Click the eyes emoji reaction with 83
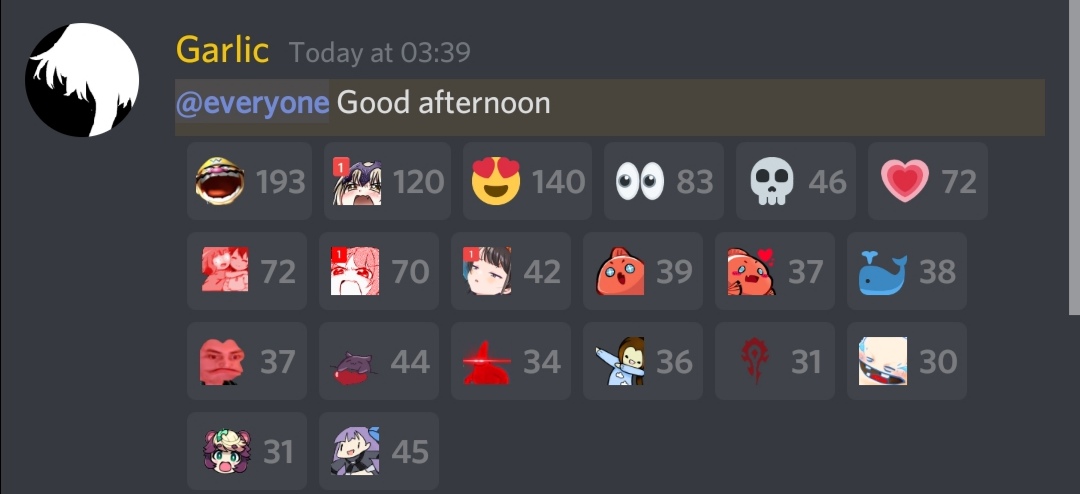Screen dimensions: 1080x494 click(664, 181)
